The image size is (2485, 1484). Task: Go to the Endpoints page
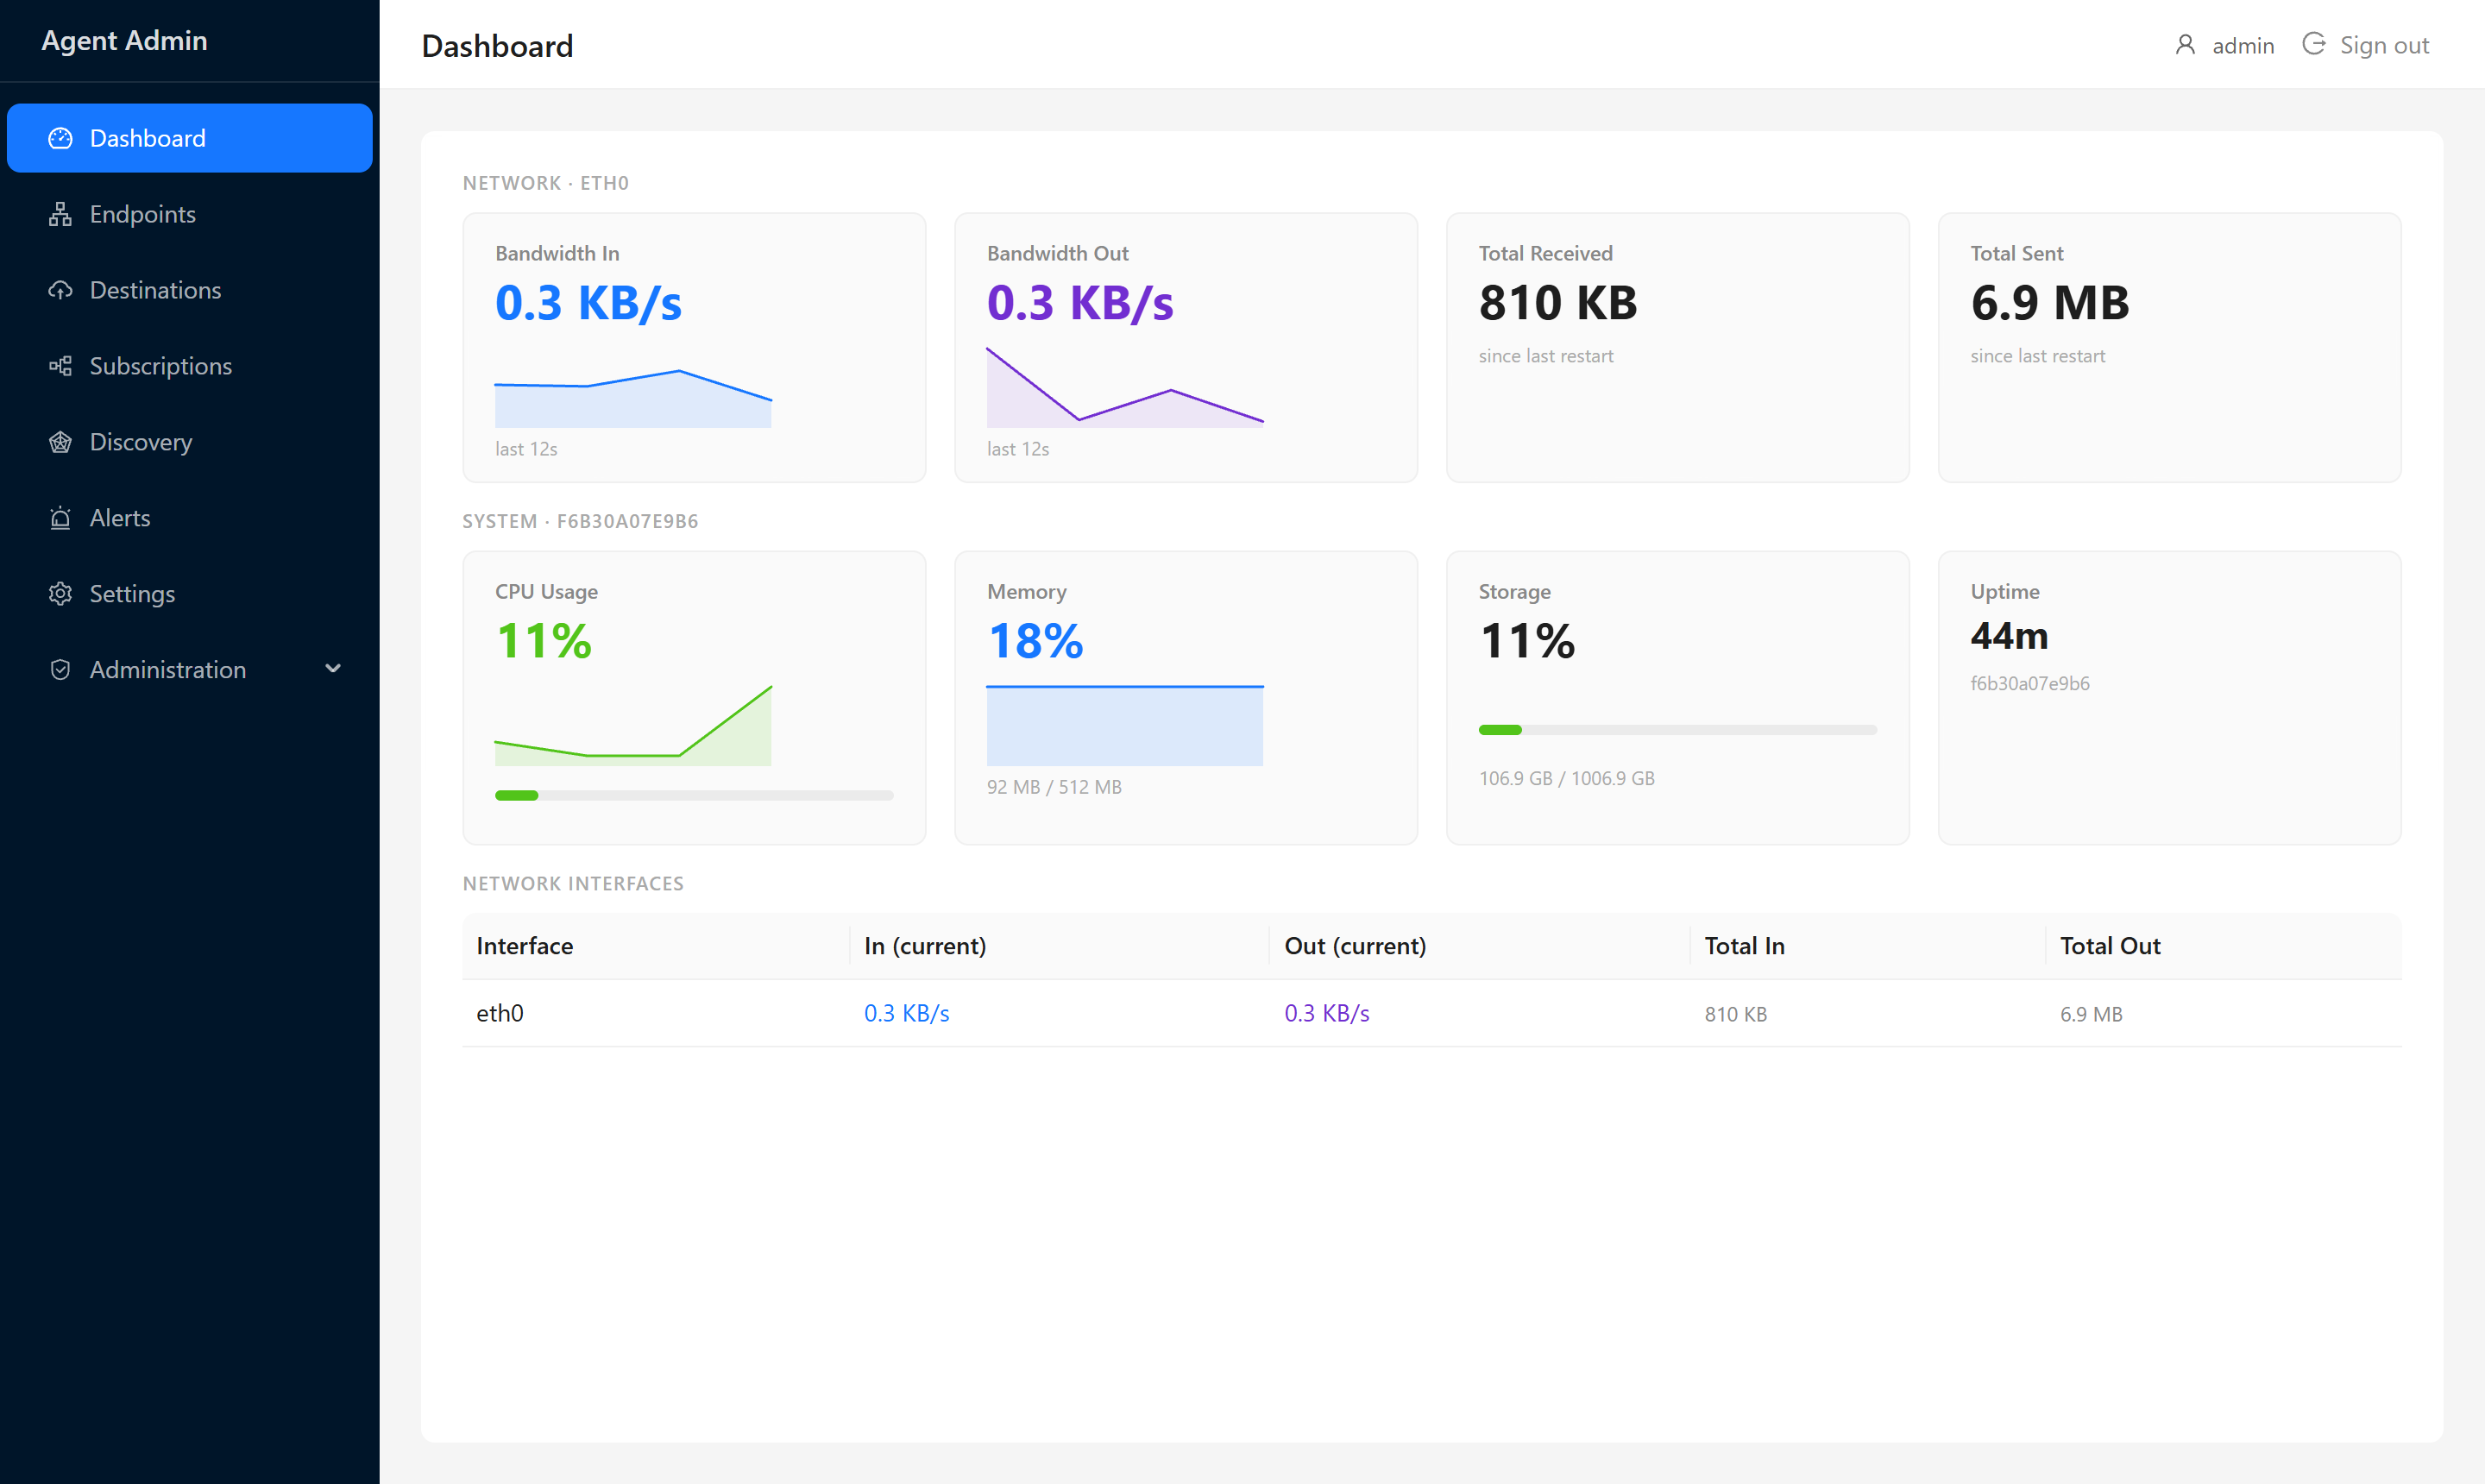[190, 214]
